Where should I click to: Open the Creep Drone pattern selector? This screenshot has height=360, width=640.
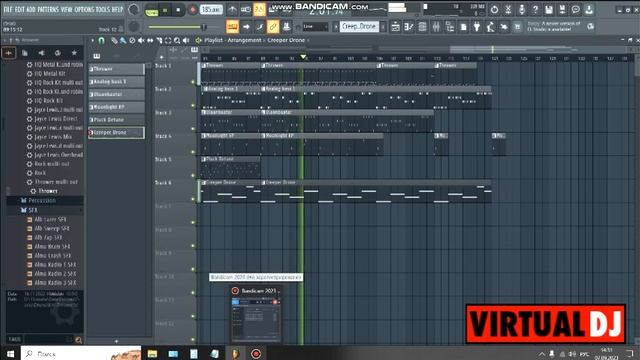tap(359, 27)
